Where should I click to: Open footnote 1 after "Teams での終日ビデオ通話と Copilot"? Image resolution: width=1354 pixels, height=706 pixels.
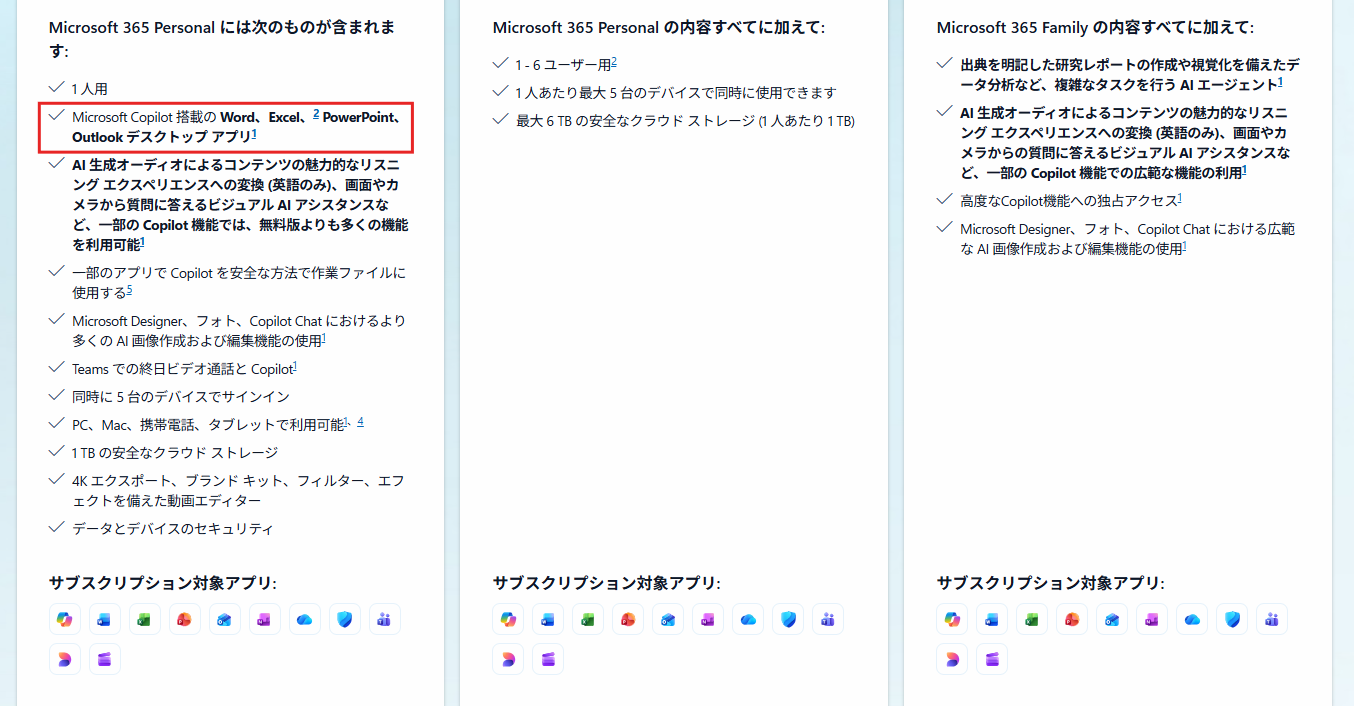point(295,366)
